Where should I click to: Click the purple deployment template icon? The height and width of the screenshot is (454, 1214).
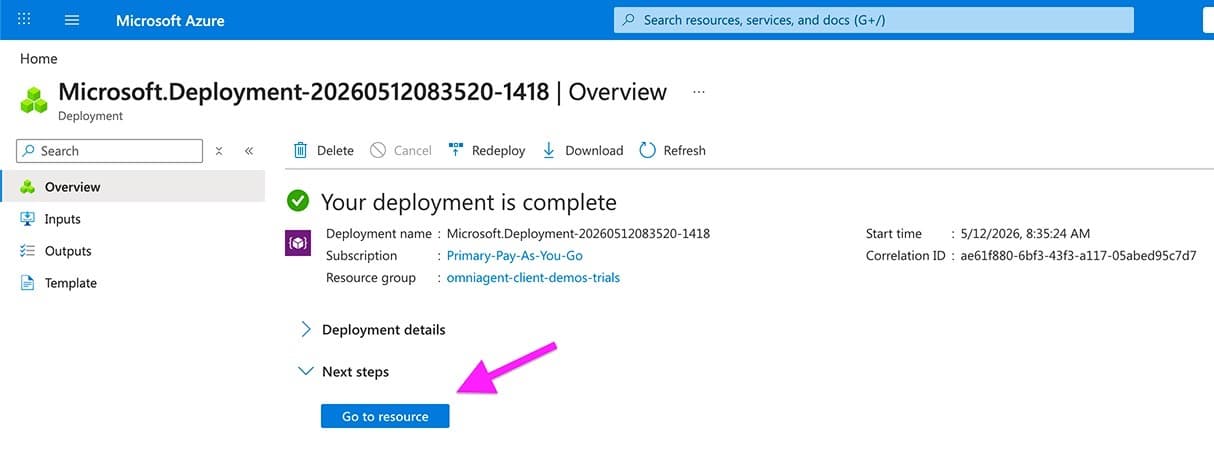pyautogui.click(x=298, y=244)
